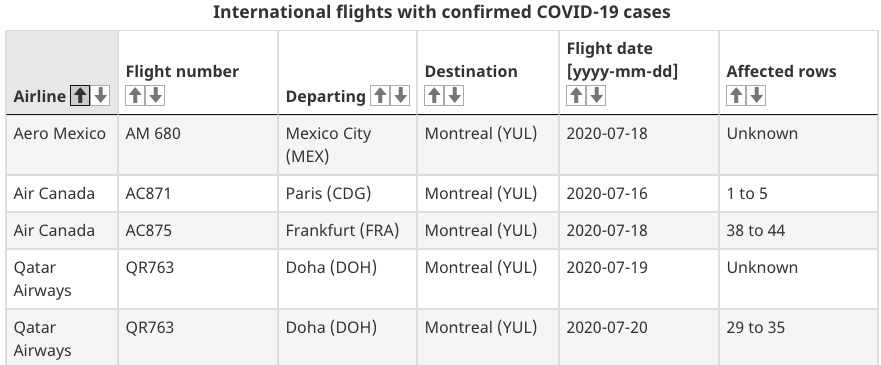This screenshot has height=365, width=881.
Task: Sort Destination column ascending
Action: [434, 96]
